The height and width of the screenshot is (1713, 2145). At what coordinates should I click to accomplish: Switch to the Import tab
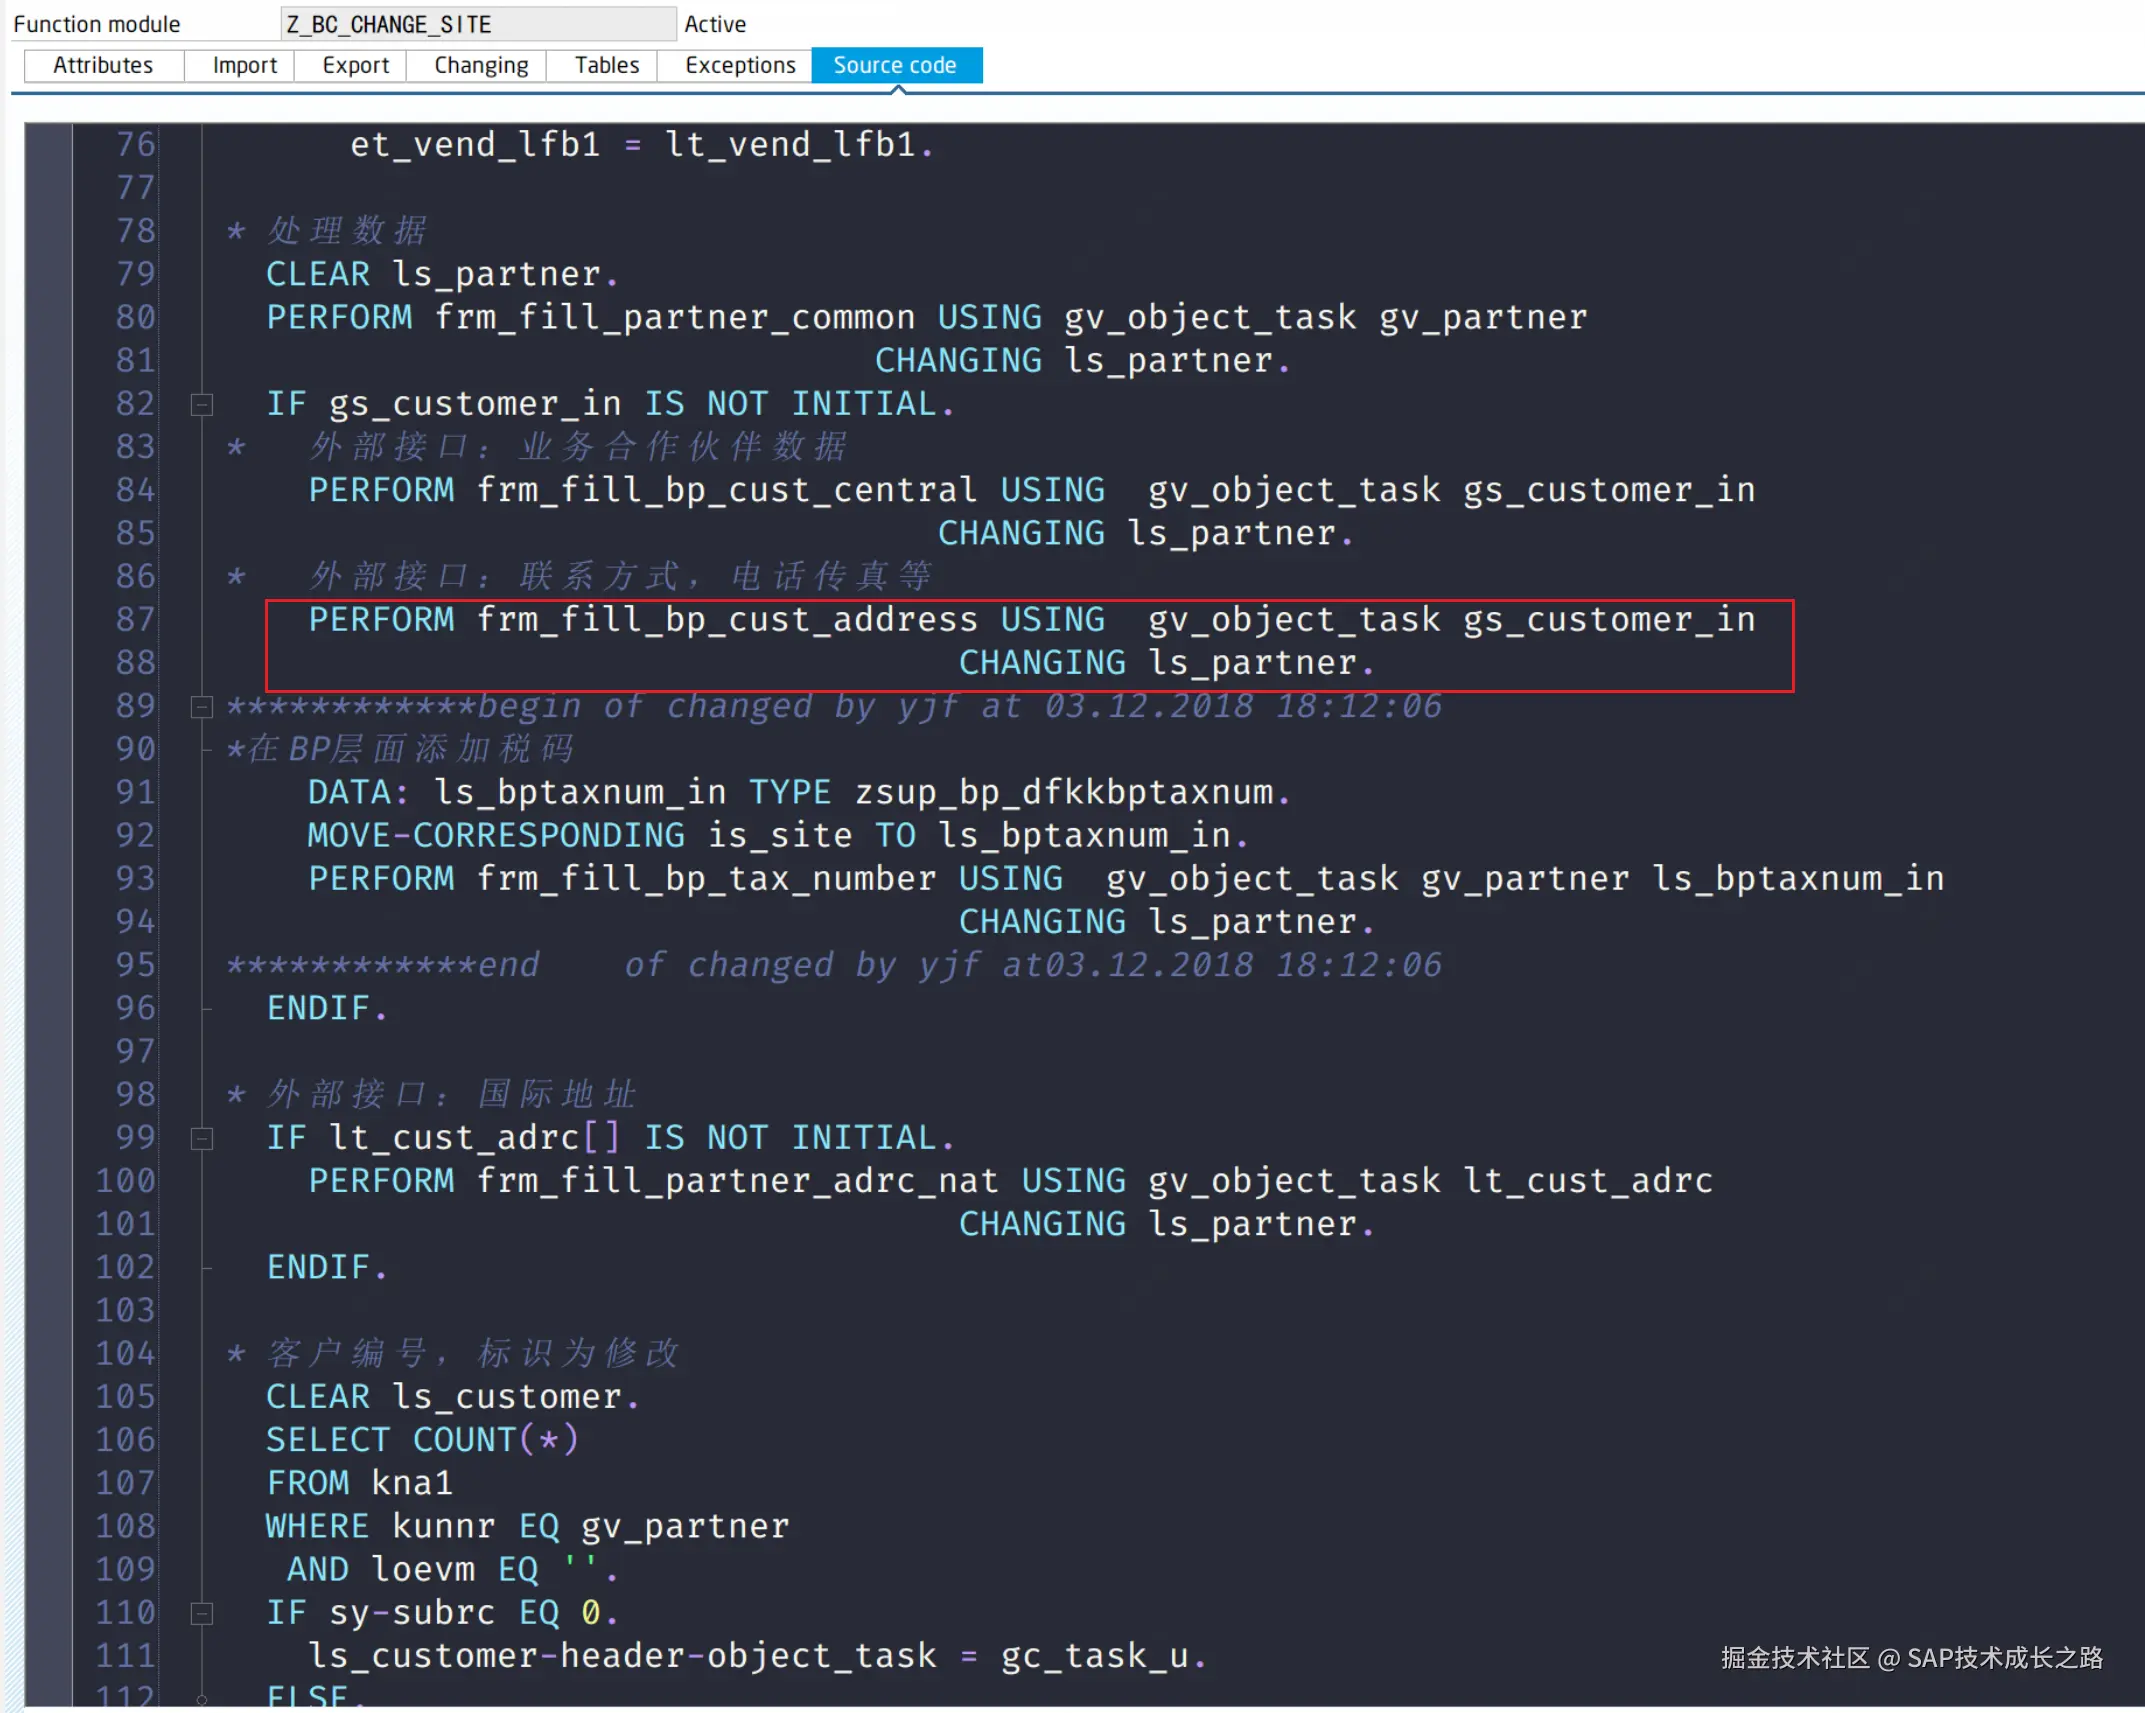[244, 65]
